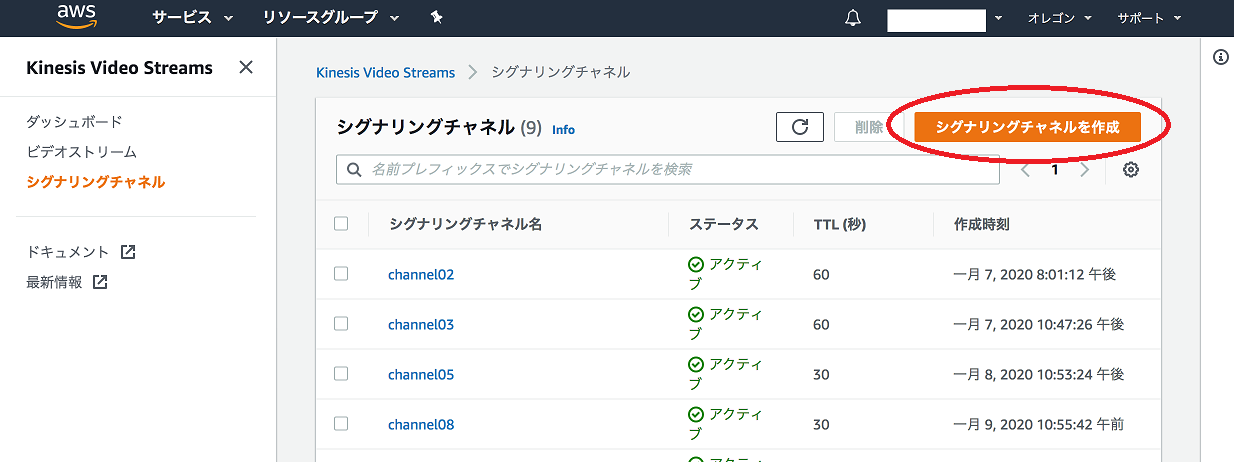Check the channel05 row checkbox
The image size is (1234, 462).
pyautogui.click(x=341, y=374)
